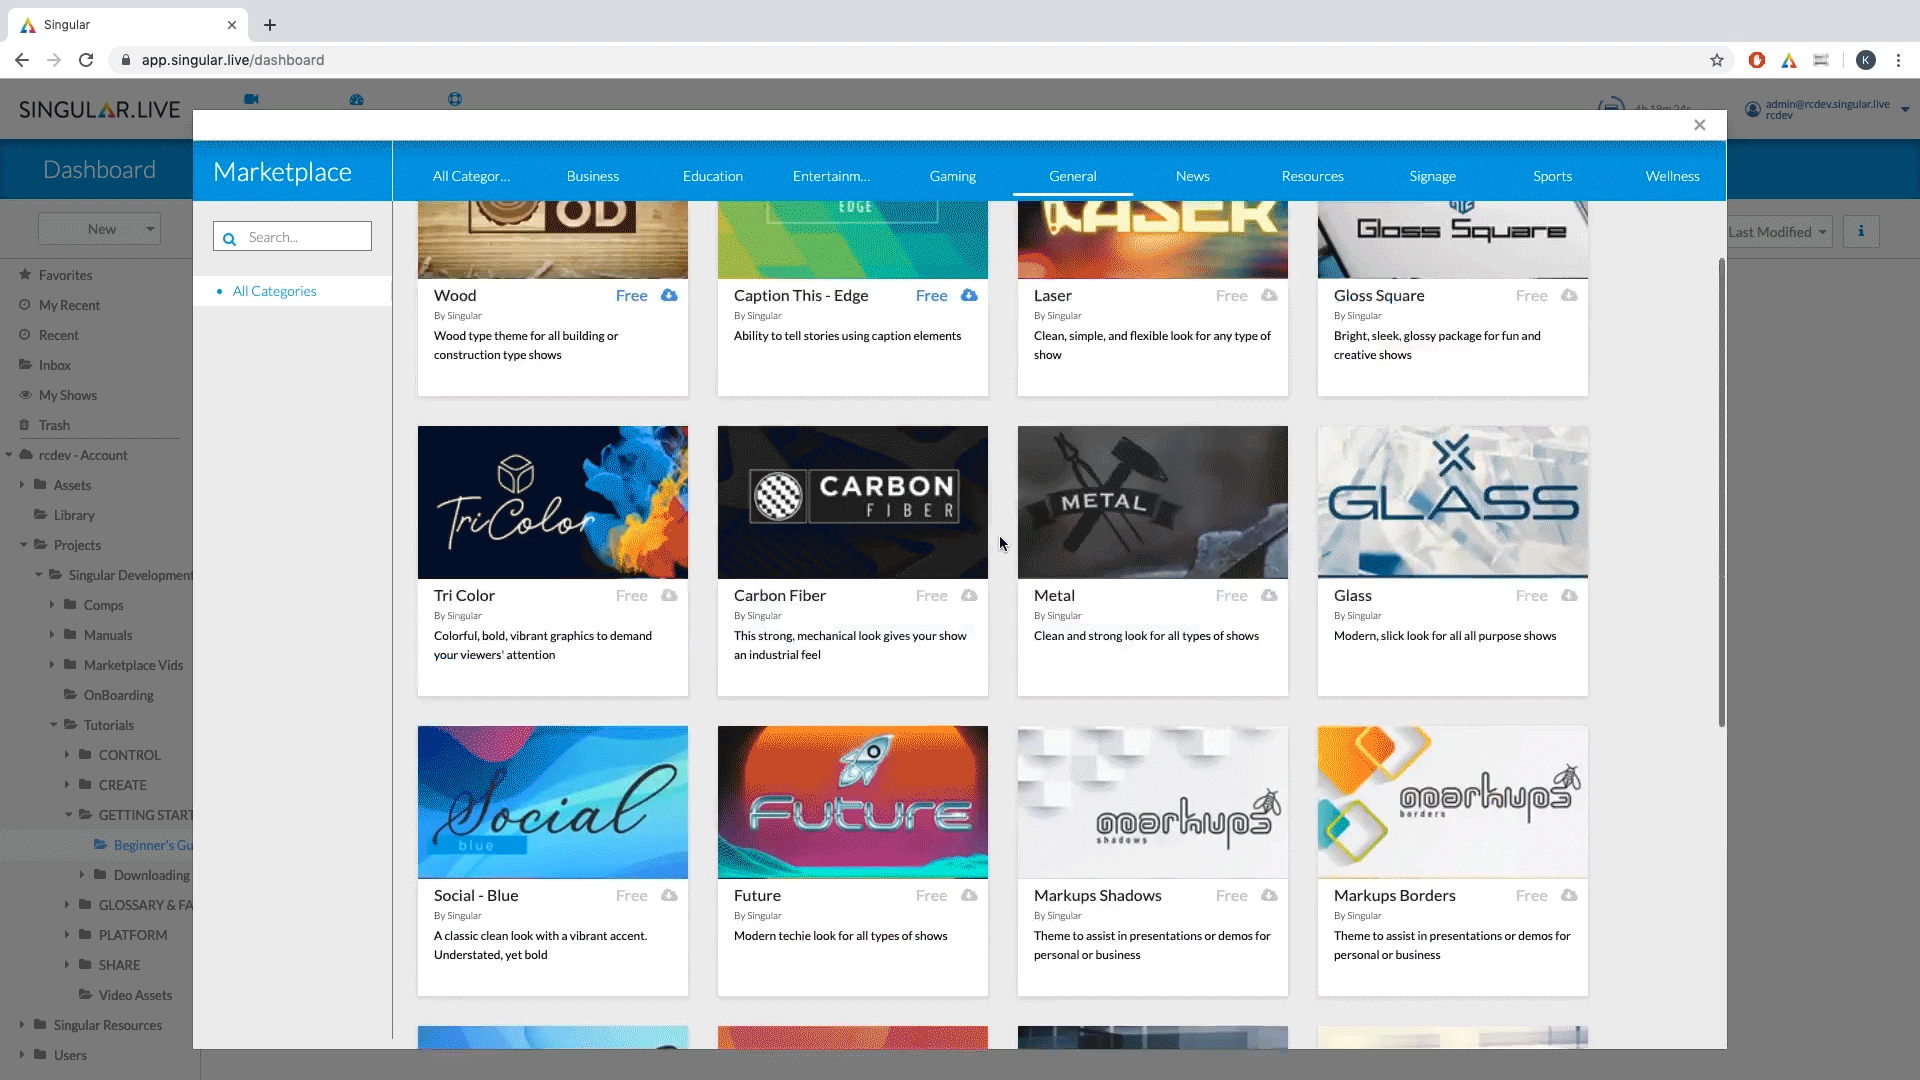The height and width of the screenshot is (1080, 1920).
Task: Open the Resources category tab
Action: [x=1313, y=176]
